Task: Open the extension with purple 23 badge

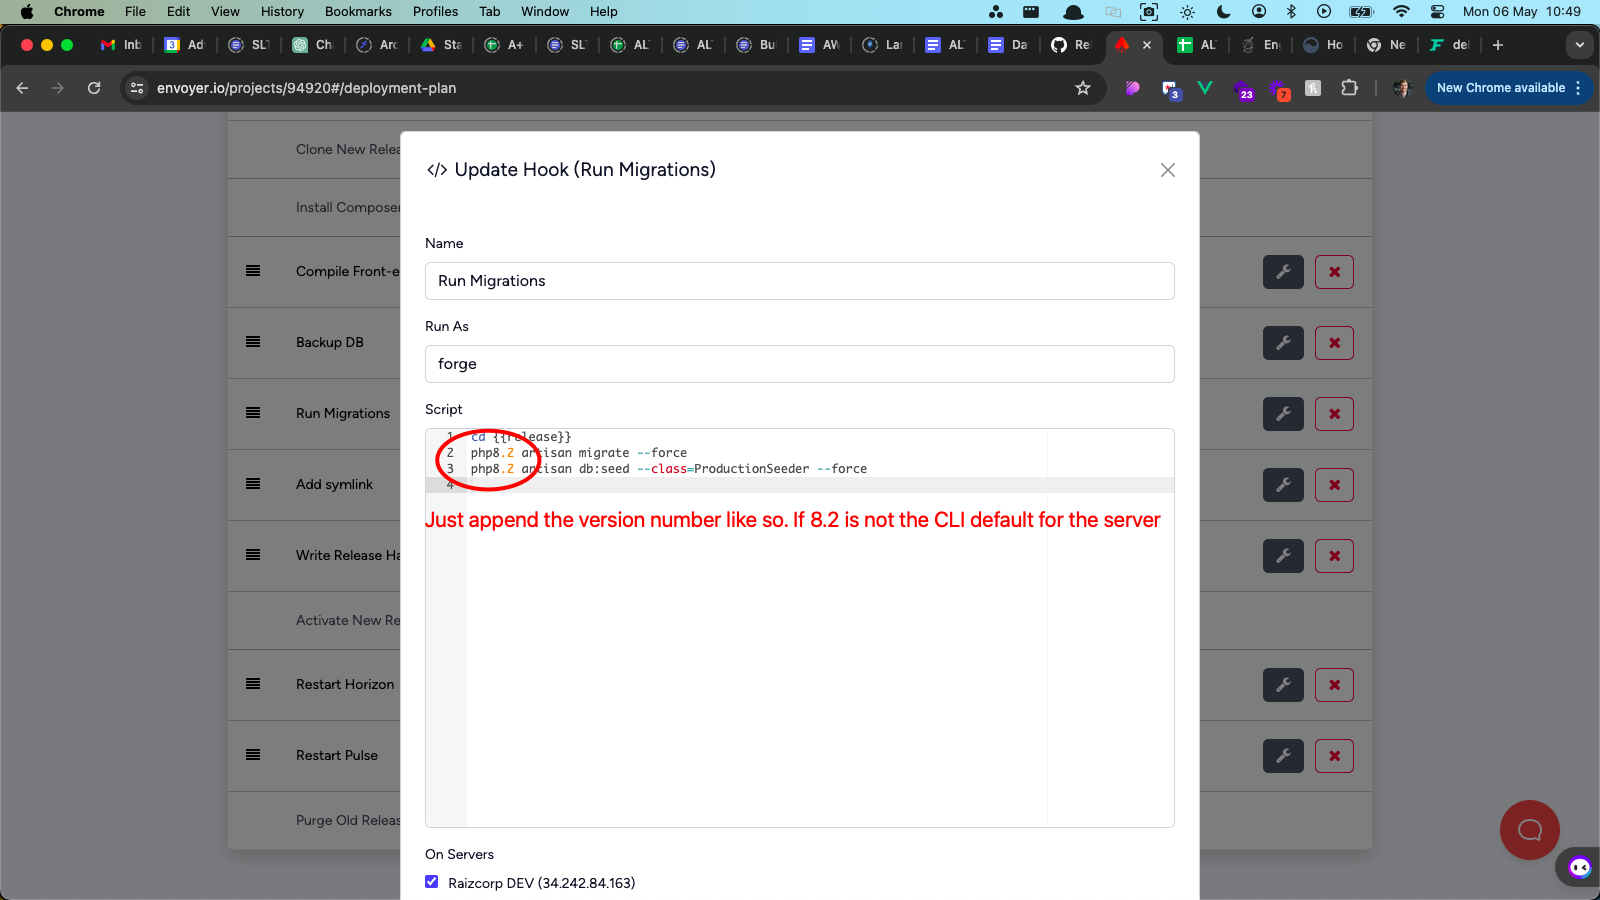Action: [1243, 89]
